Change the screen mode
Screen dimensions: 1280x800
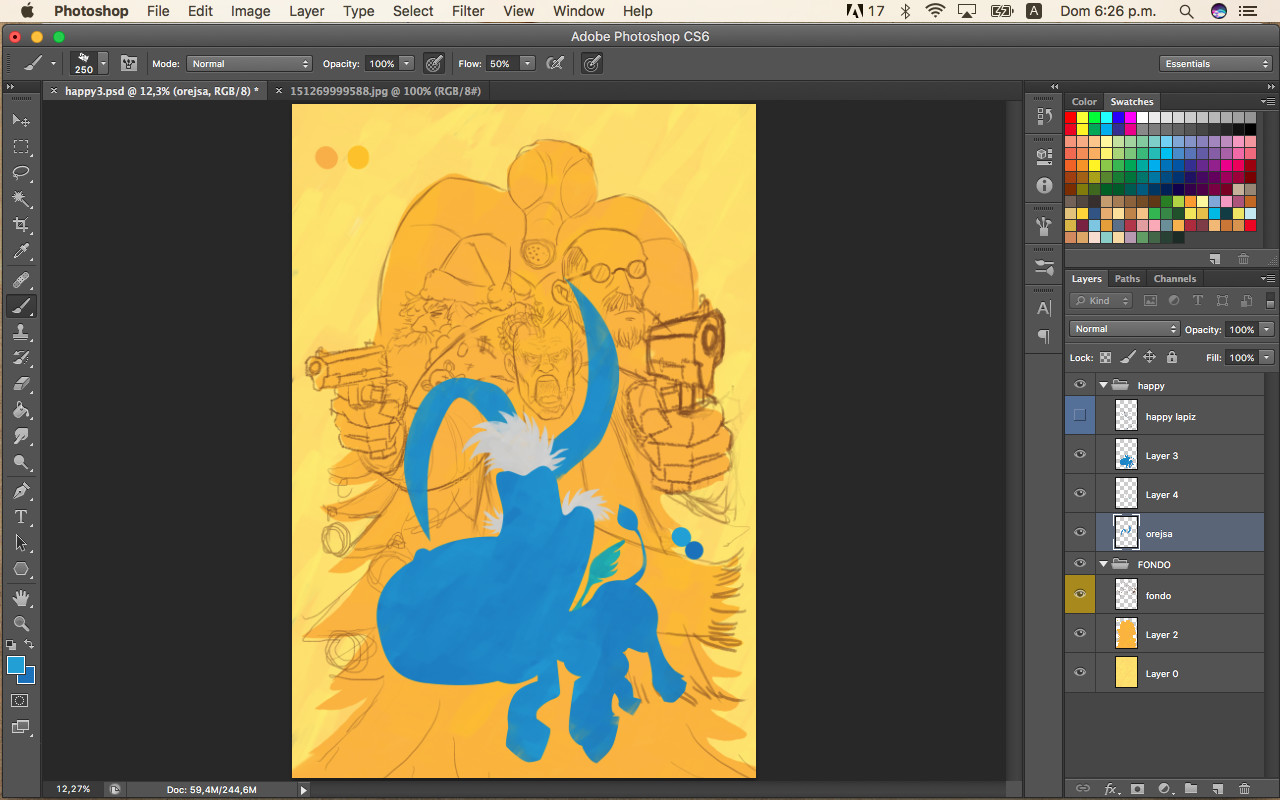[x=21, y=728]
